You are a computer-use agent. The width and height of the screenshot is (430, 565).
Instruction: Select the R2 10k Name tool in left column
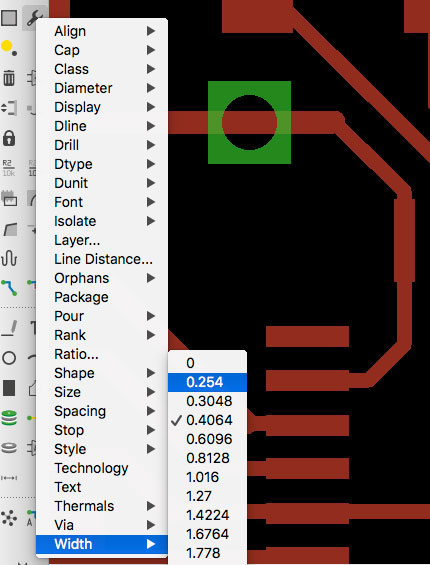[x=8, y=168]
